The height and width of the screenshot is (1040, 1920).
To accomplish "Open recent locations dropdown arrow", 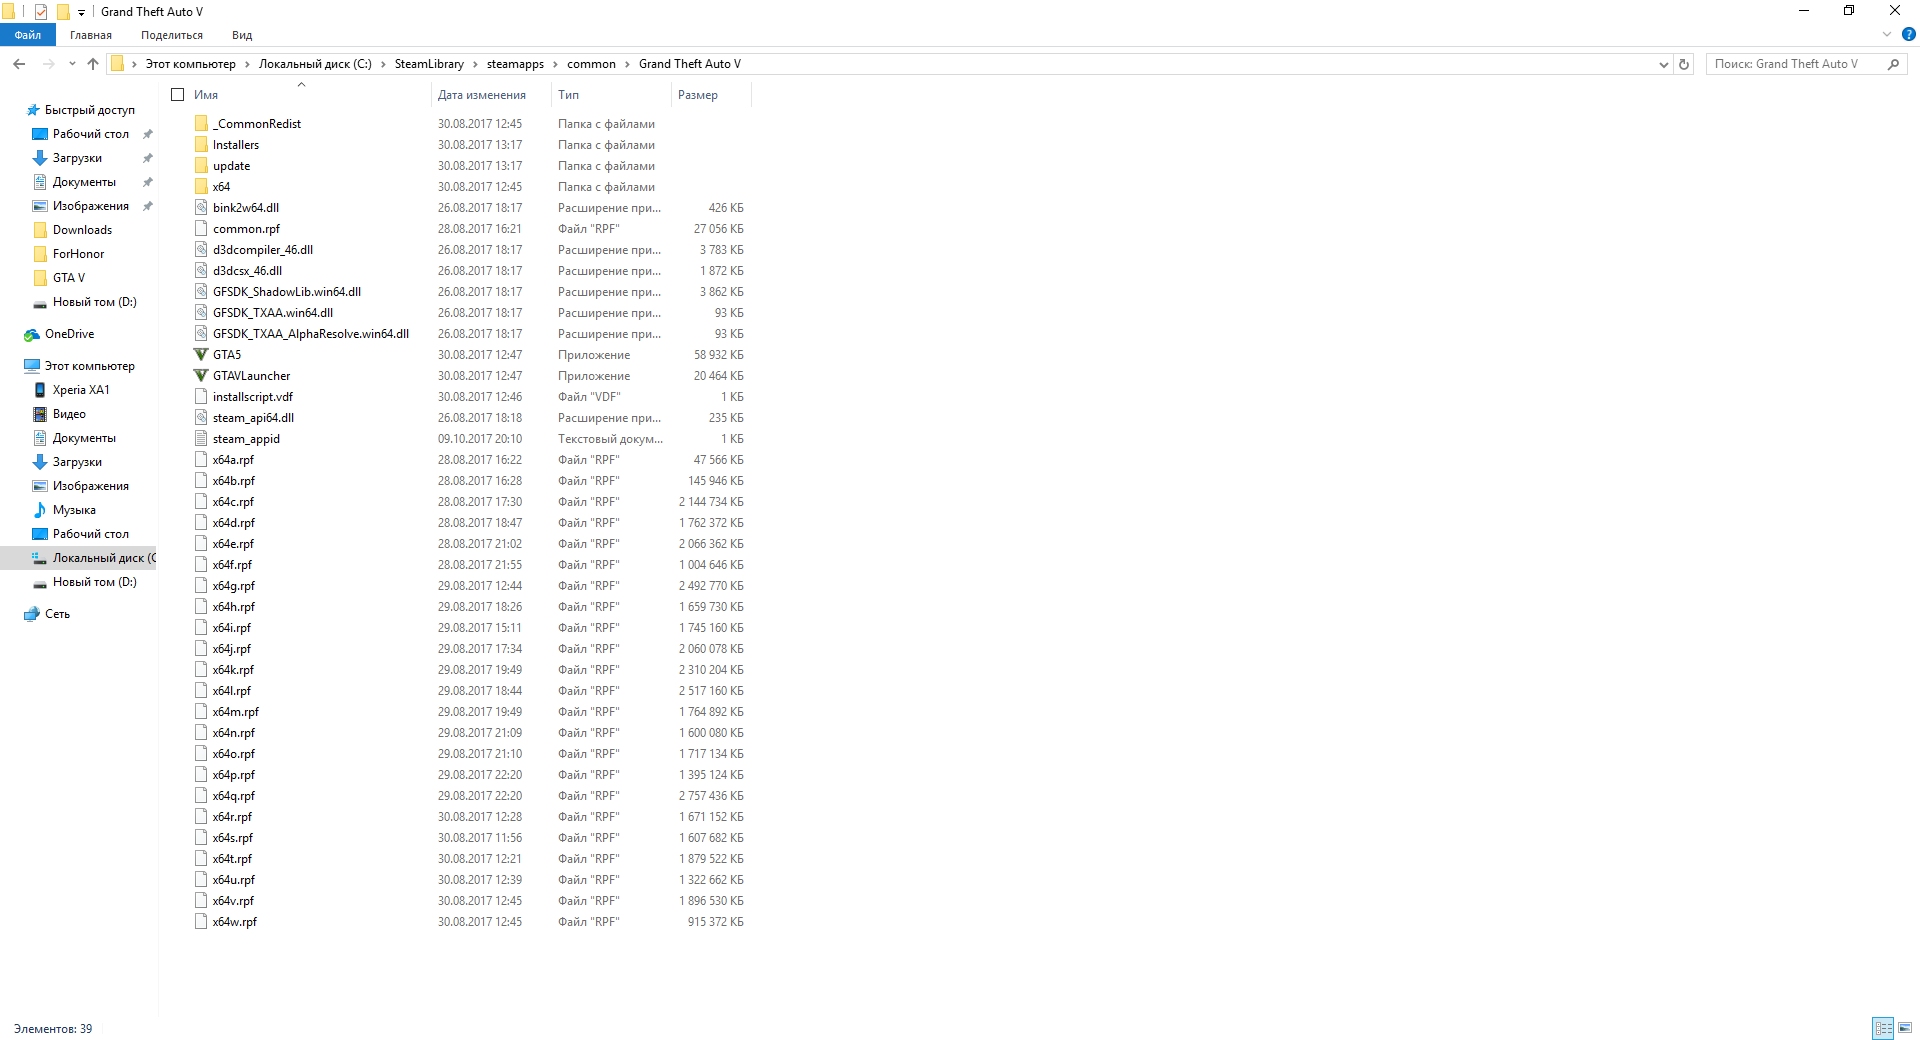I will pyautogui.click(x=72, y=64).
